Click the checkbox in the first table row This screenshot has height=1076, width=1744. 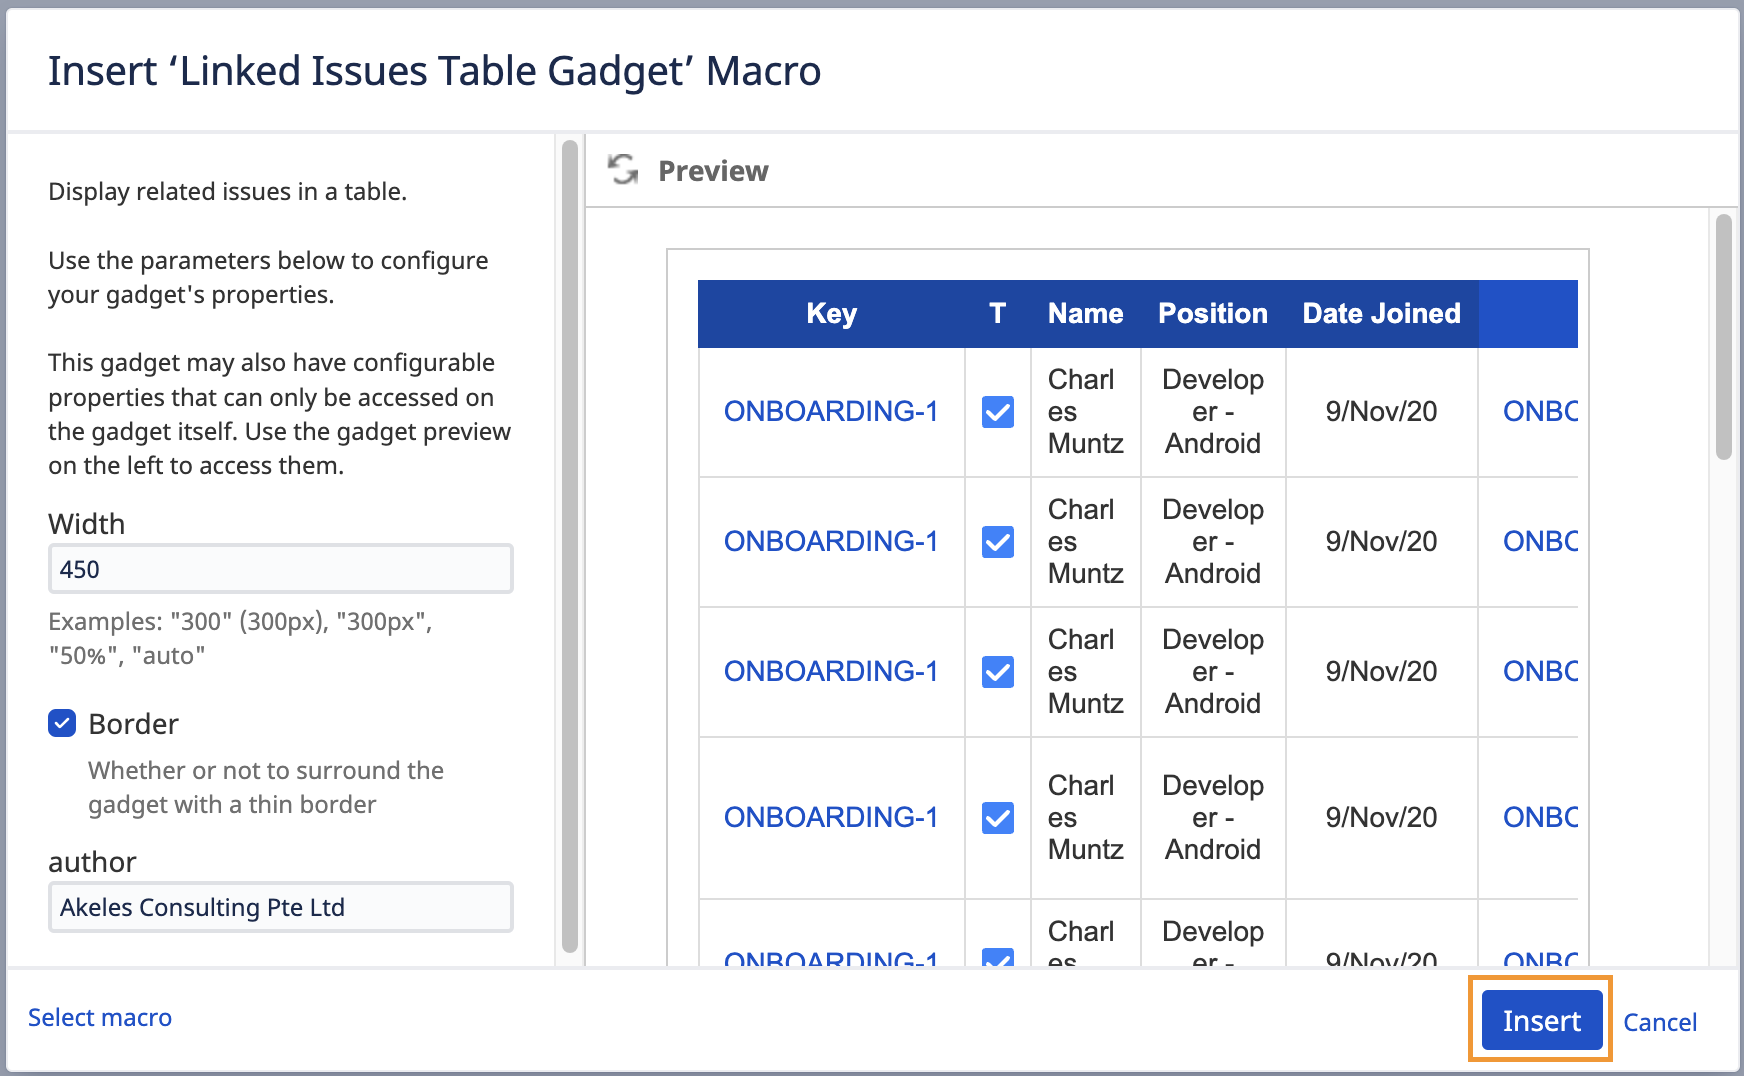pyautogui.click(x=997, y=412)
